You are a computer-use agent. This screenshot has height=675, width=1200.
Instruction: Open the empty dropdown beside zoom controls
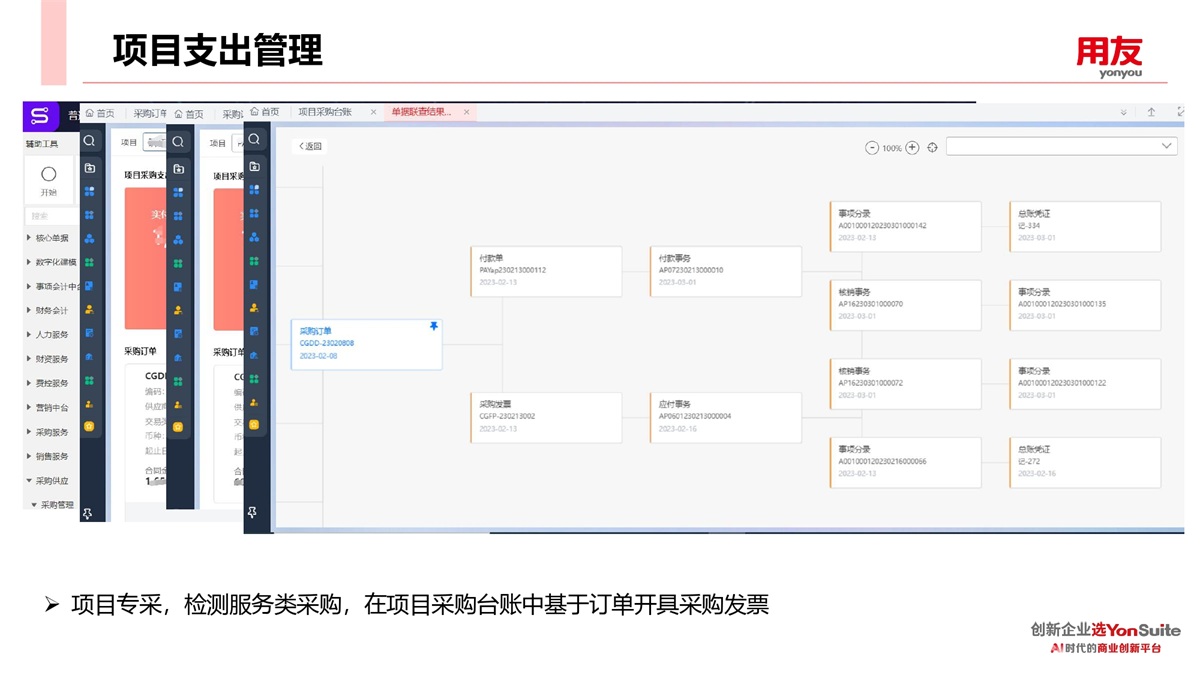pos(1061,146)
